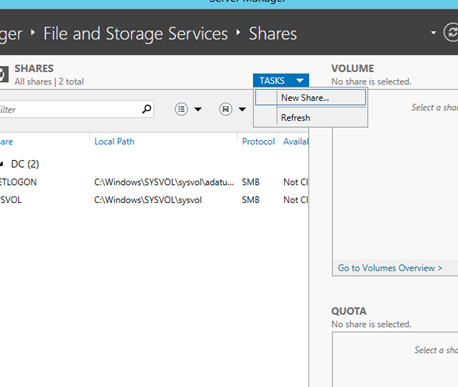This screenshot has height=387, width=458.
Task: Collapse the TASKS dropdown button
Action: 281,81
